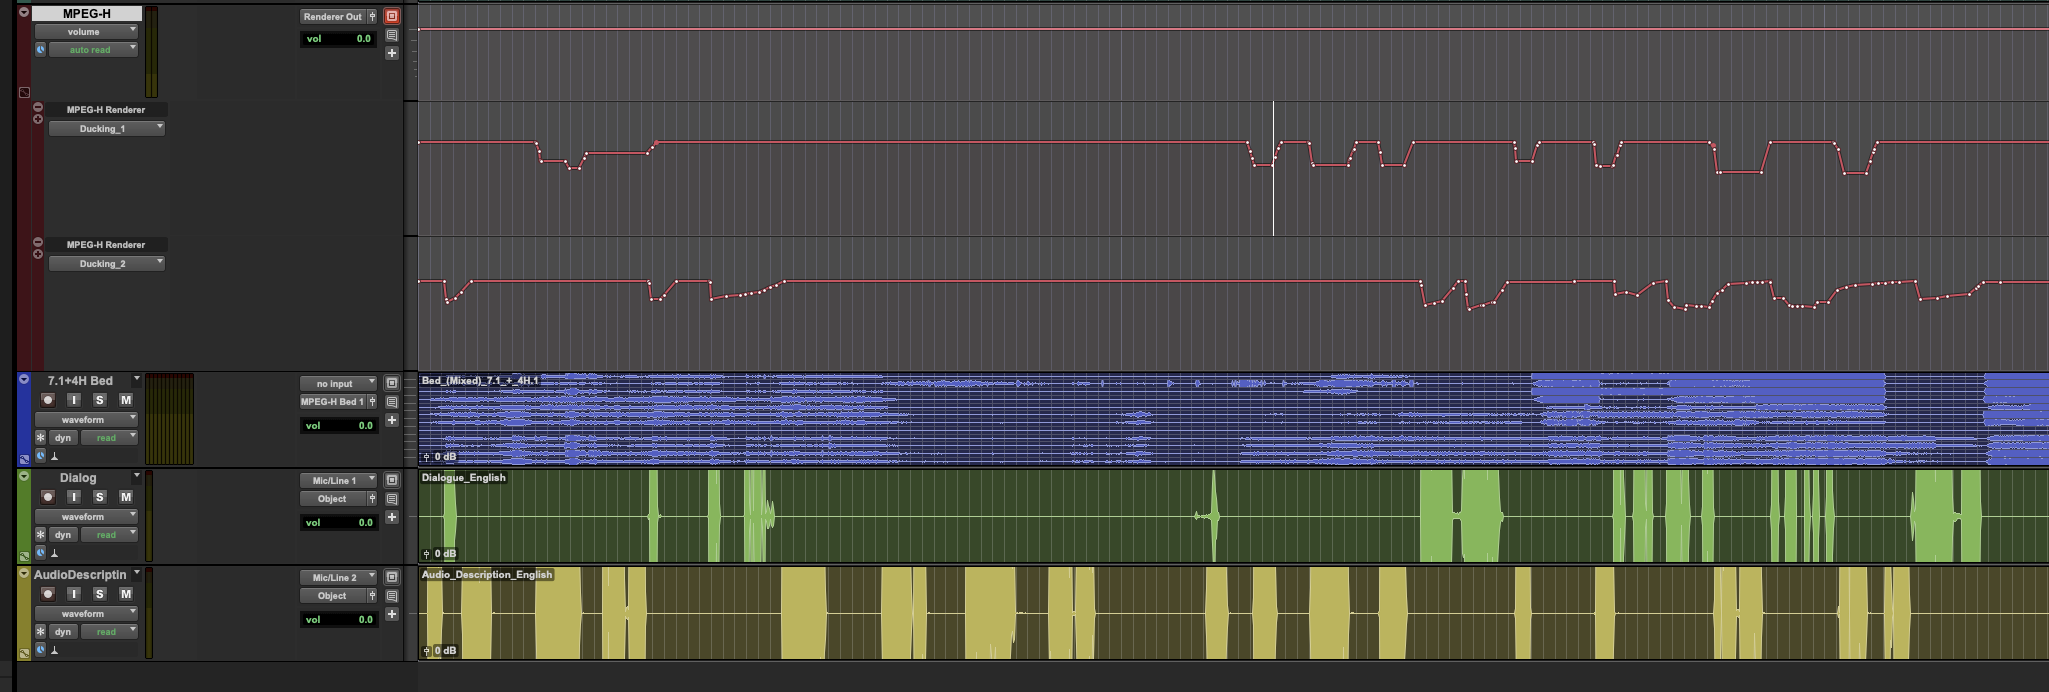Click plus icon on 7.1+4H Bed track
The width and height of the screenshot is (2049, 692).
click(x=392, y=420)
